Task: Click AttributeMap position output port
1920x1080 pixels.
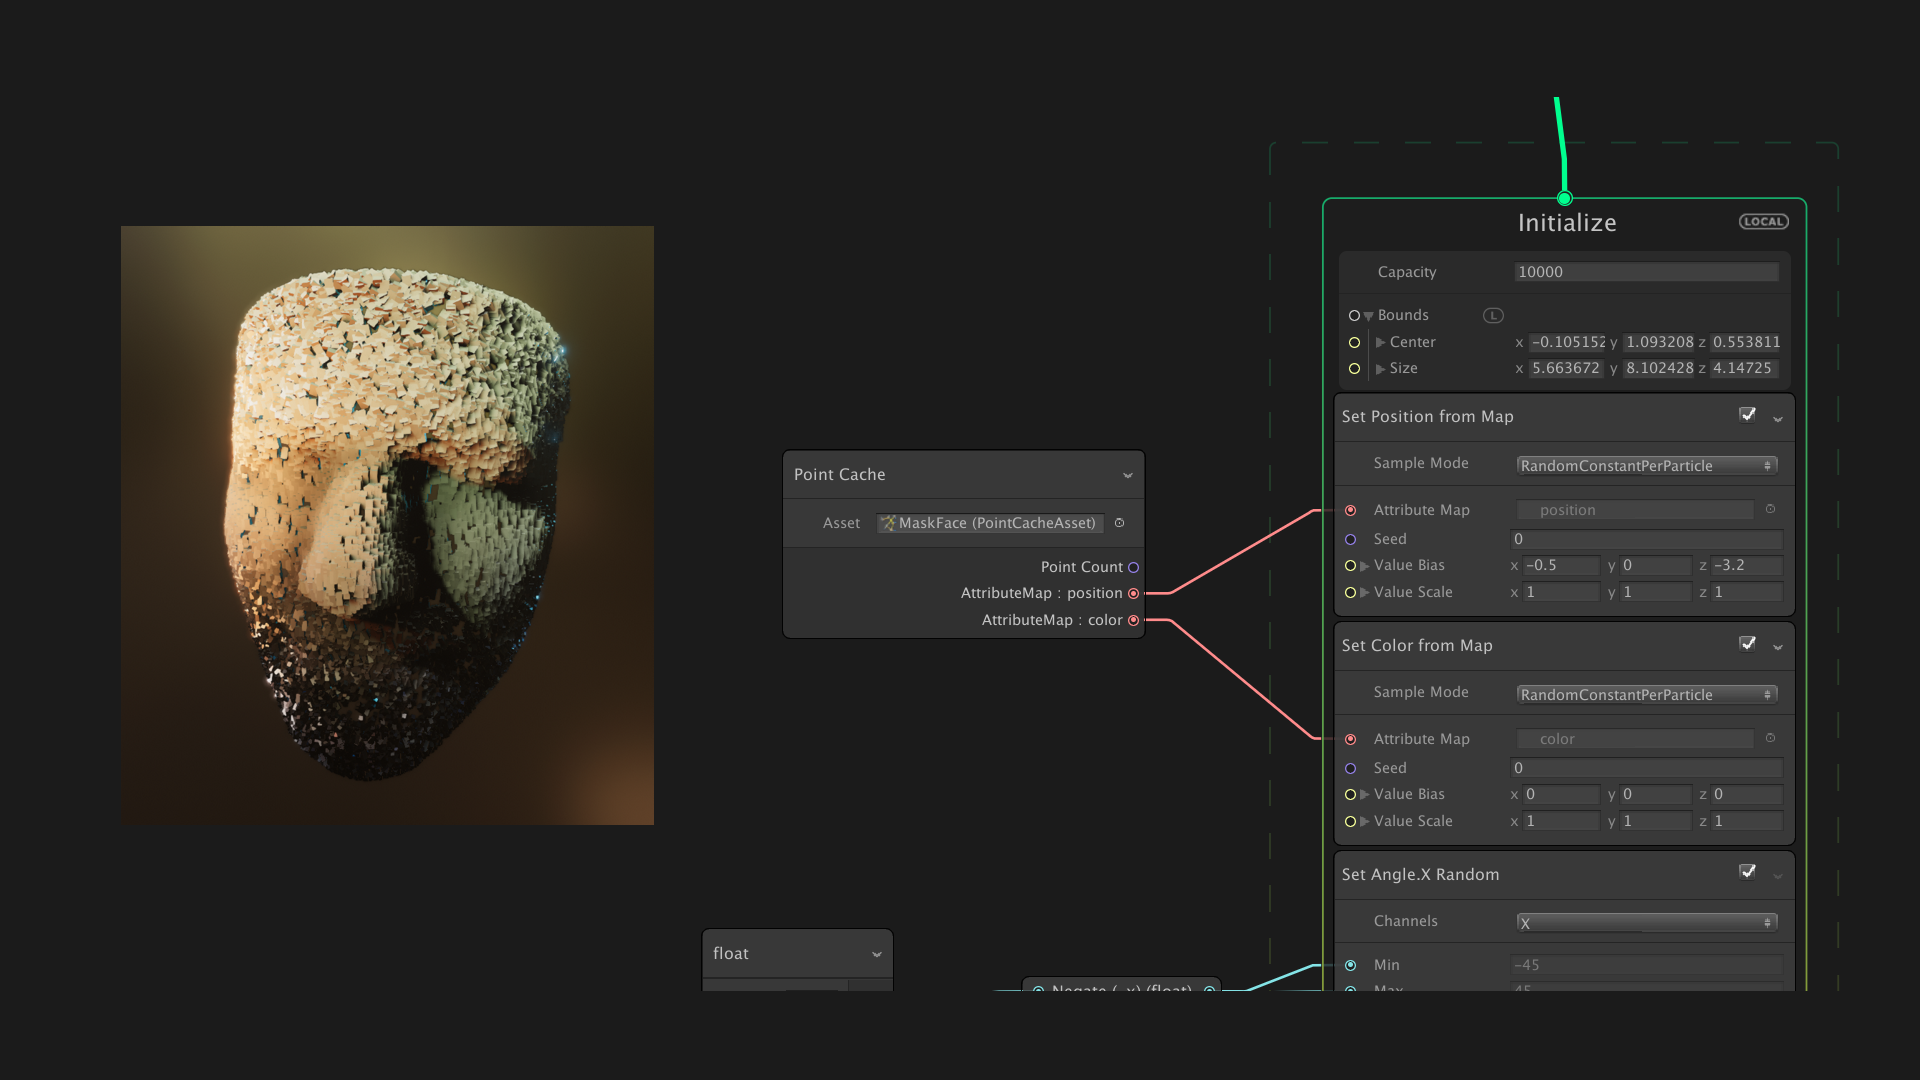Action: 1133,594
